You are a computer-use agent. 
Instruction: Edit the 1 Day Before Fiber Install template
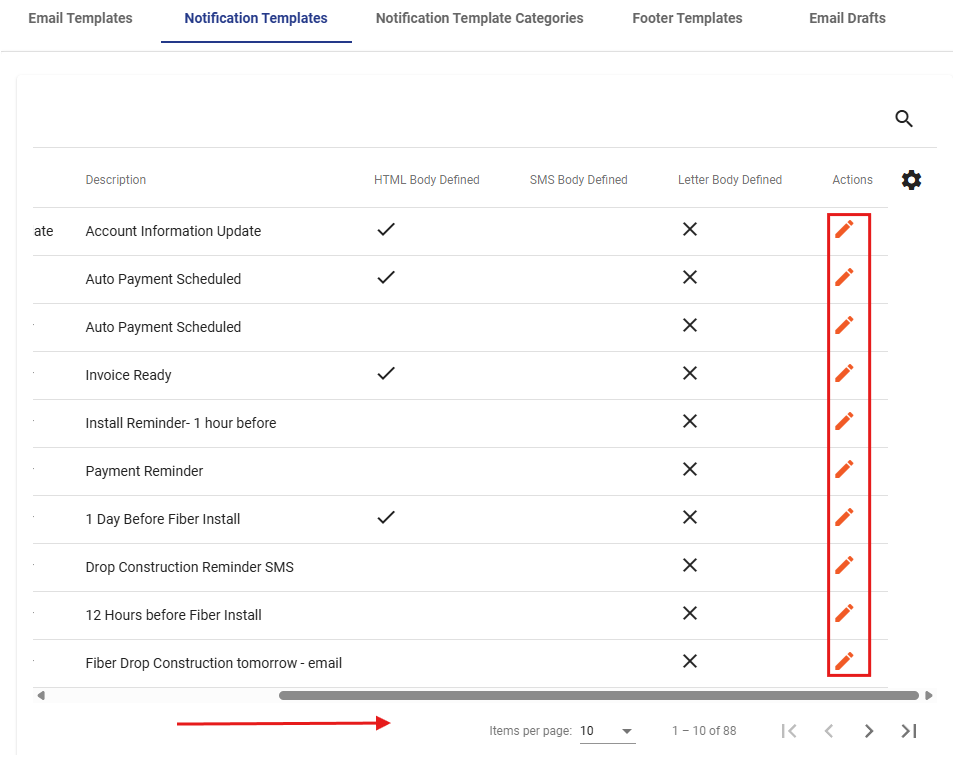click(844, 517)
